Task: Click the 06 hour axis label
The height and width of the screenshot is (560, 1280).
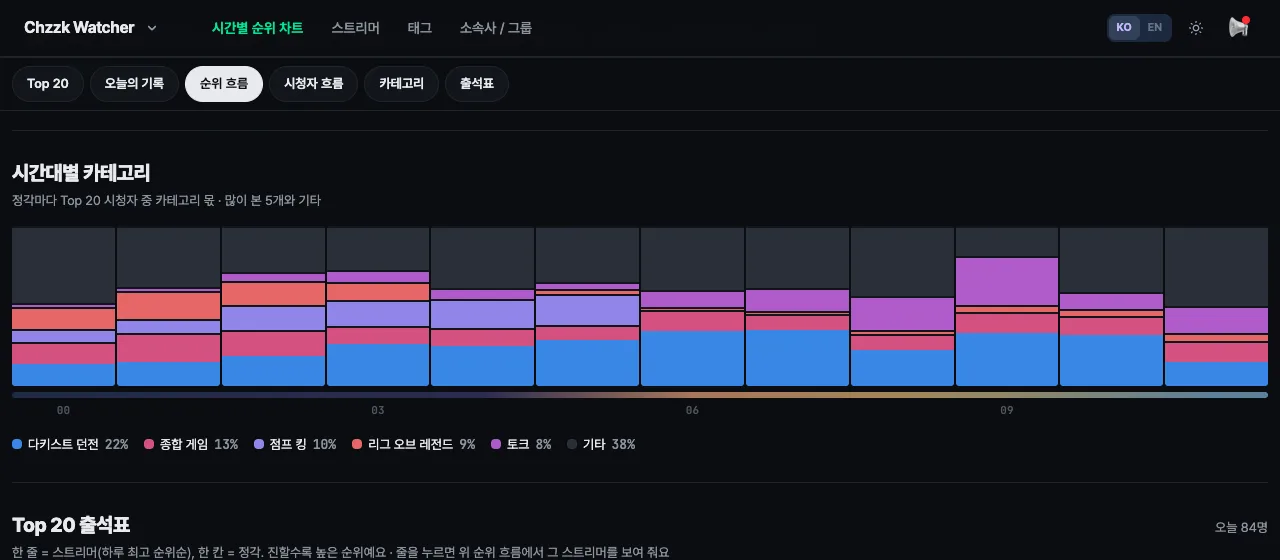Action: pos(693,411)
